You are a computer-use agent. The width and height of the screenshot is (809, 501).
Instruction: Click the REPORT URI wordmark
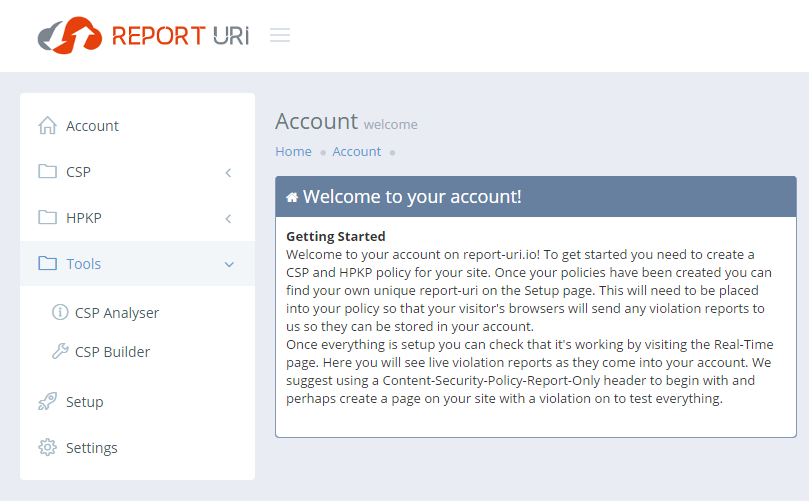[x=181, y=36]
